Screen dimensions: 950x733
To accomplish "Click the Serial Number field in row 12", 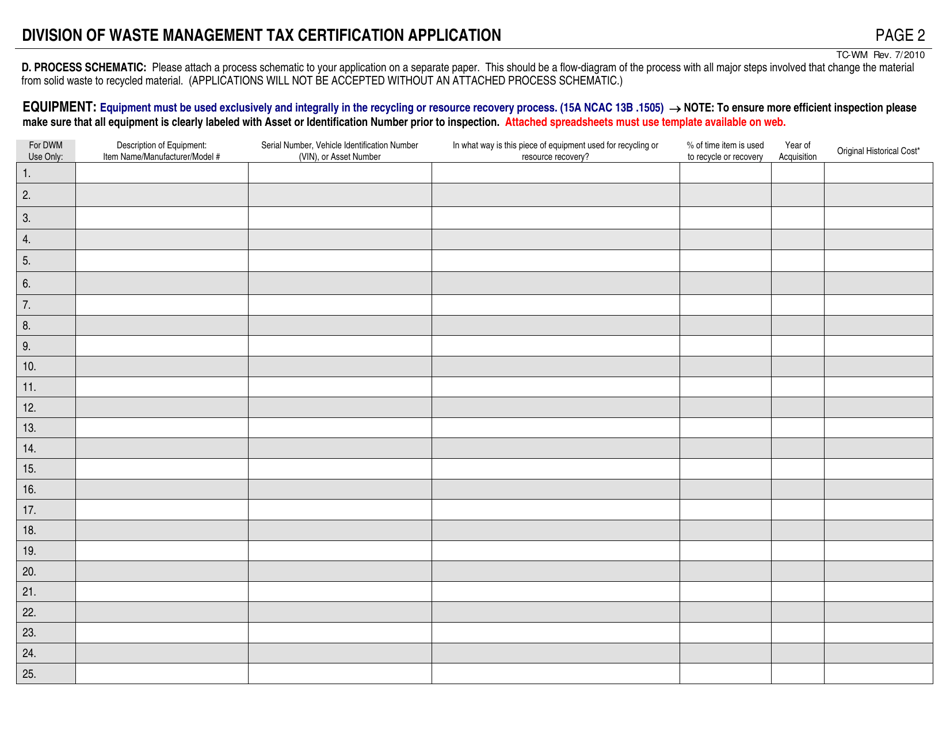I will coord(340,407).
